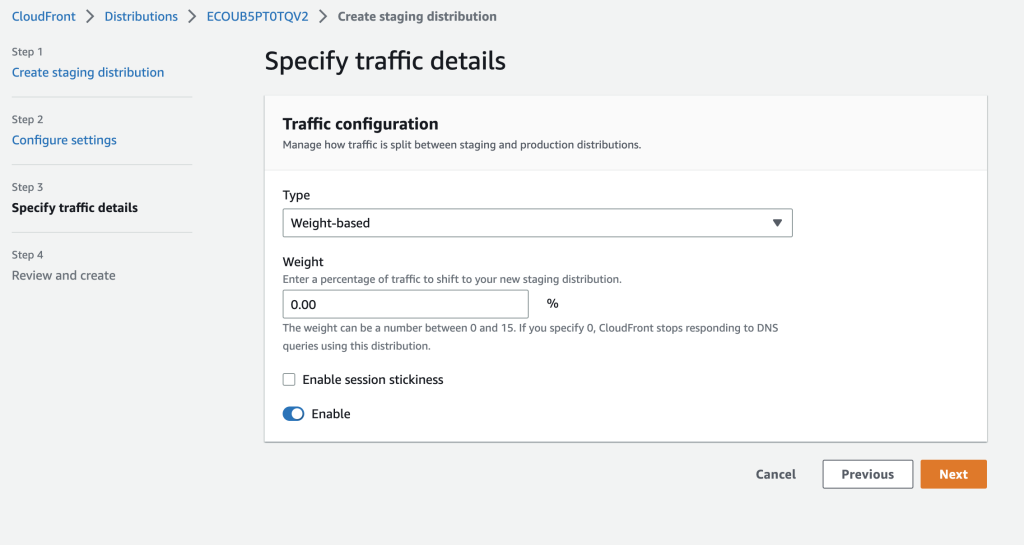Return to Configure settings step
Screen dimensions: 1024x545
pos(64,140)
